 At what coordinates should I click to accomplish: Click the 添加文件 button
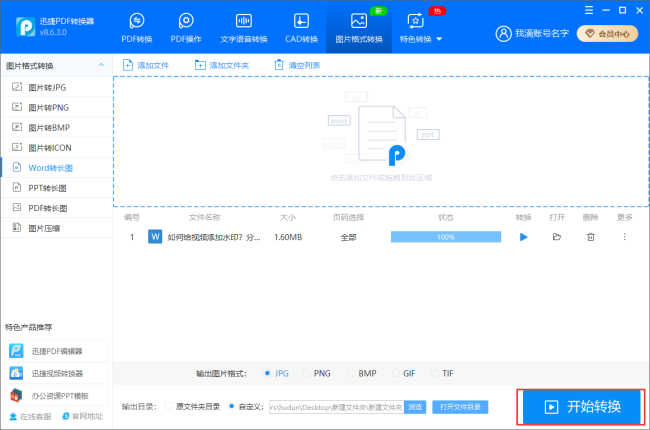click(146, 65)
